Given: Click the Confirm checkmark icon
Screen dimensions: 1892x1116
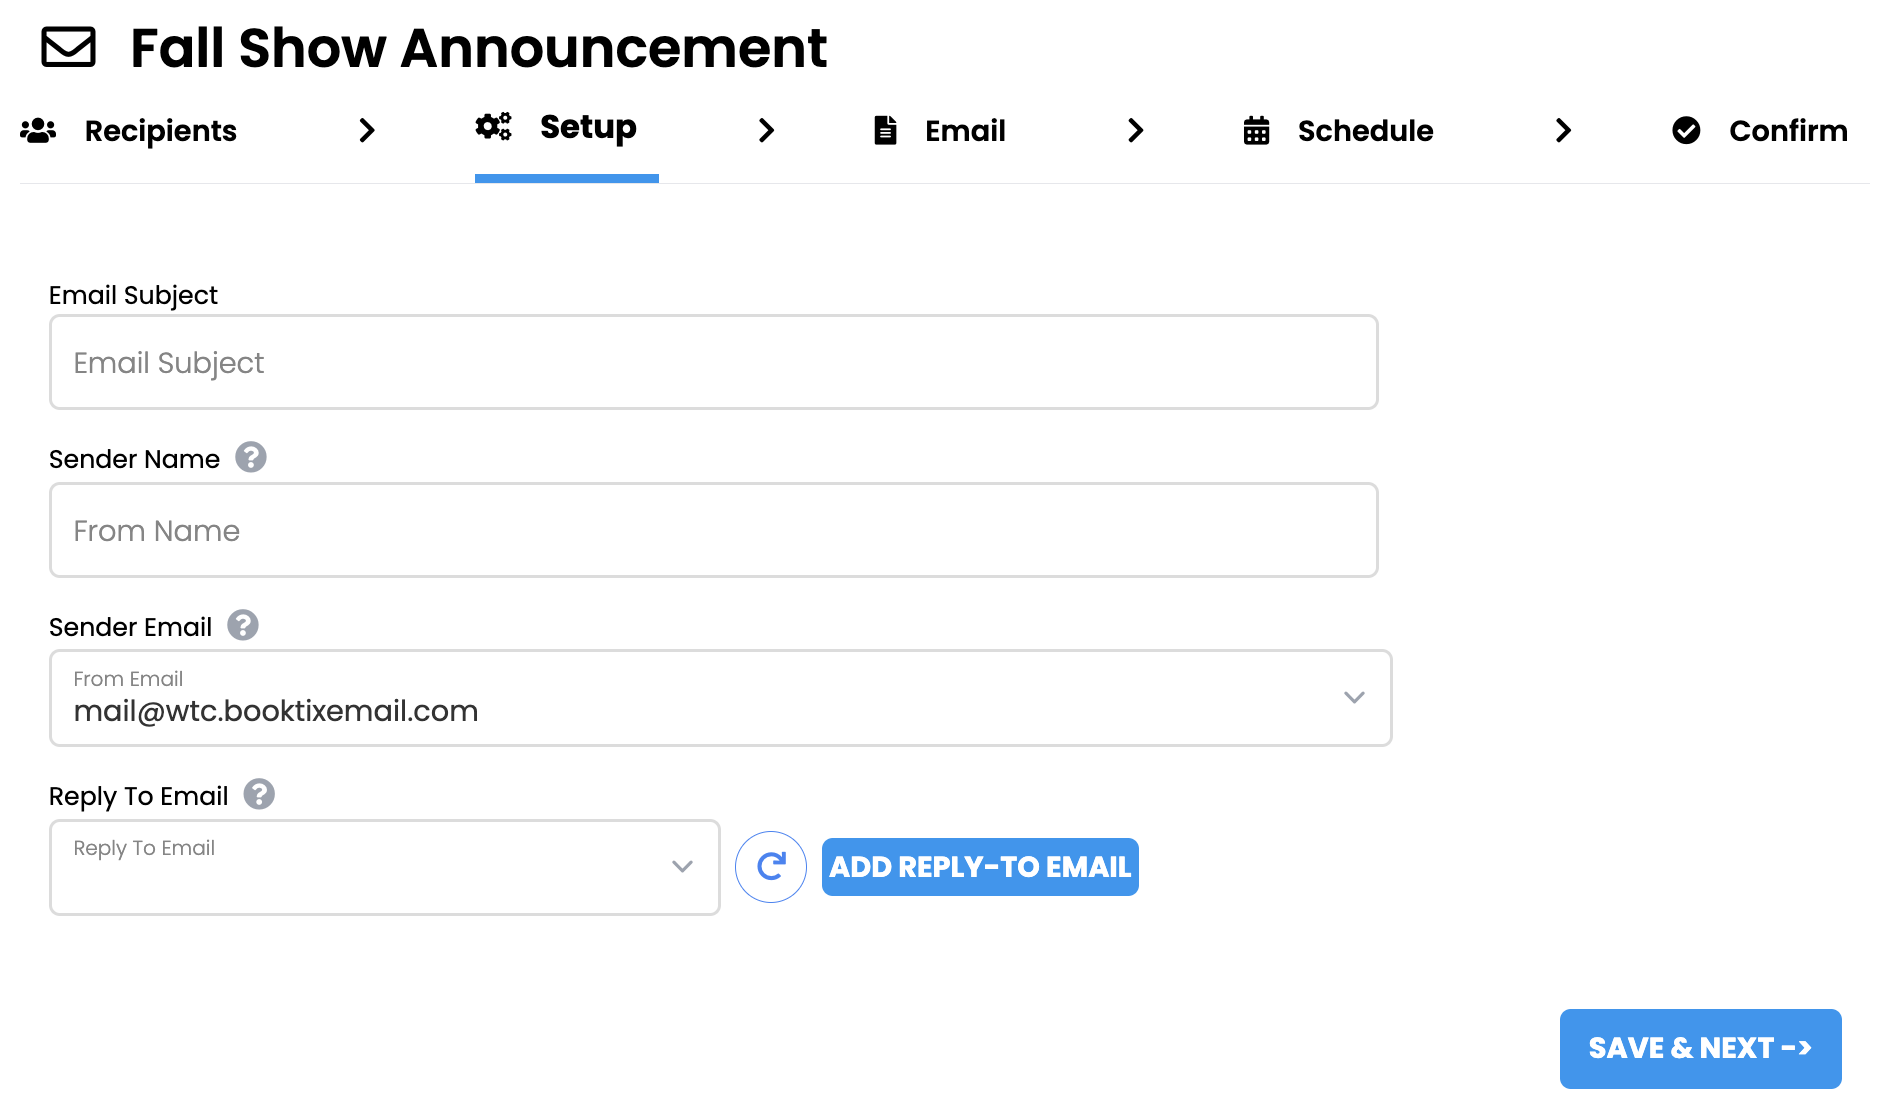Looking at the screenshot, I should click(x=1686, y=131).
